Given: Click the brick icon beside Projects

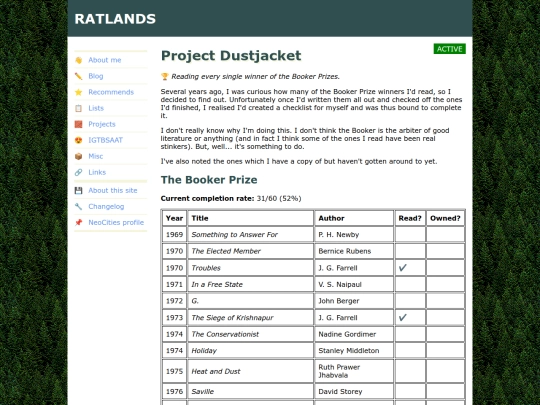Looking at the screenshot, I should coord(79,124).
